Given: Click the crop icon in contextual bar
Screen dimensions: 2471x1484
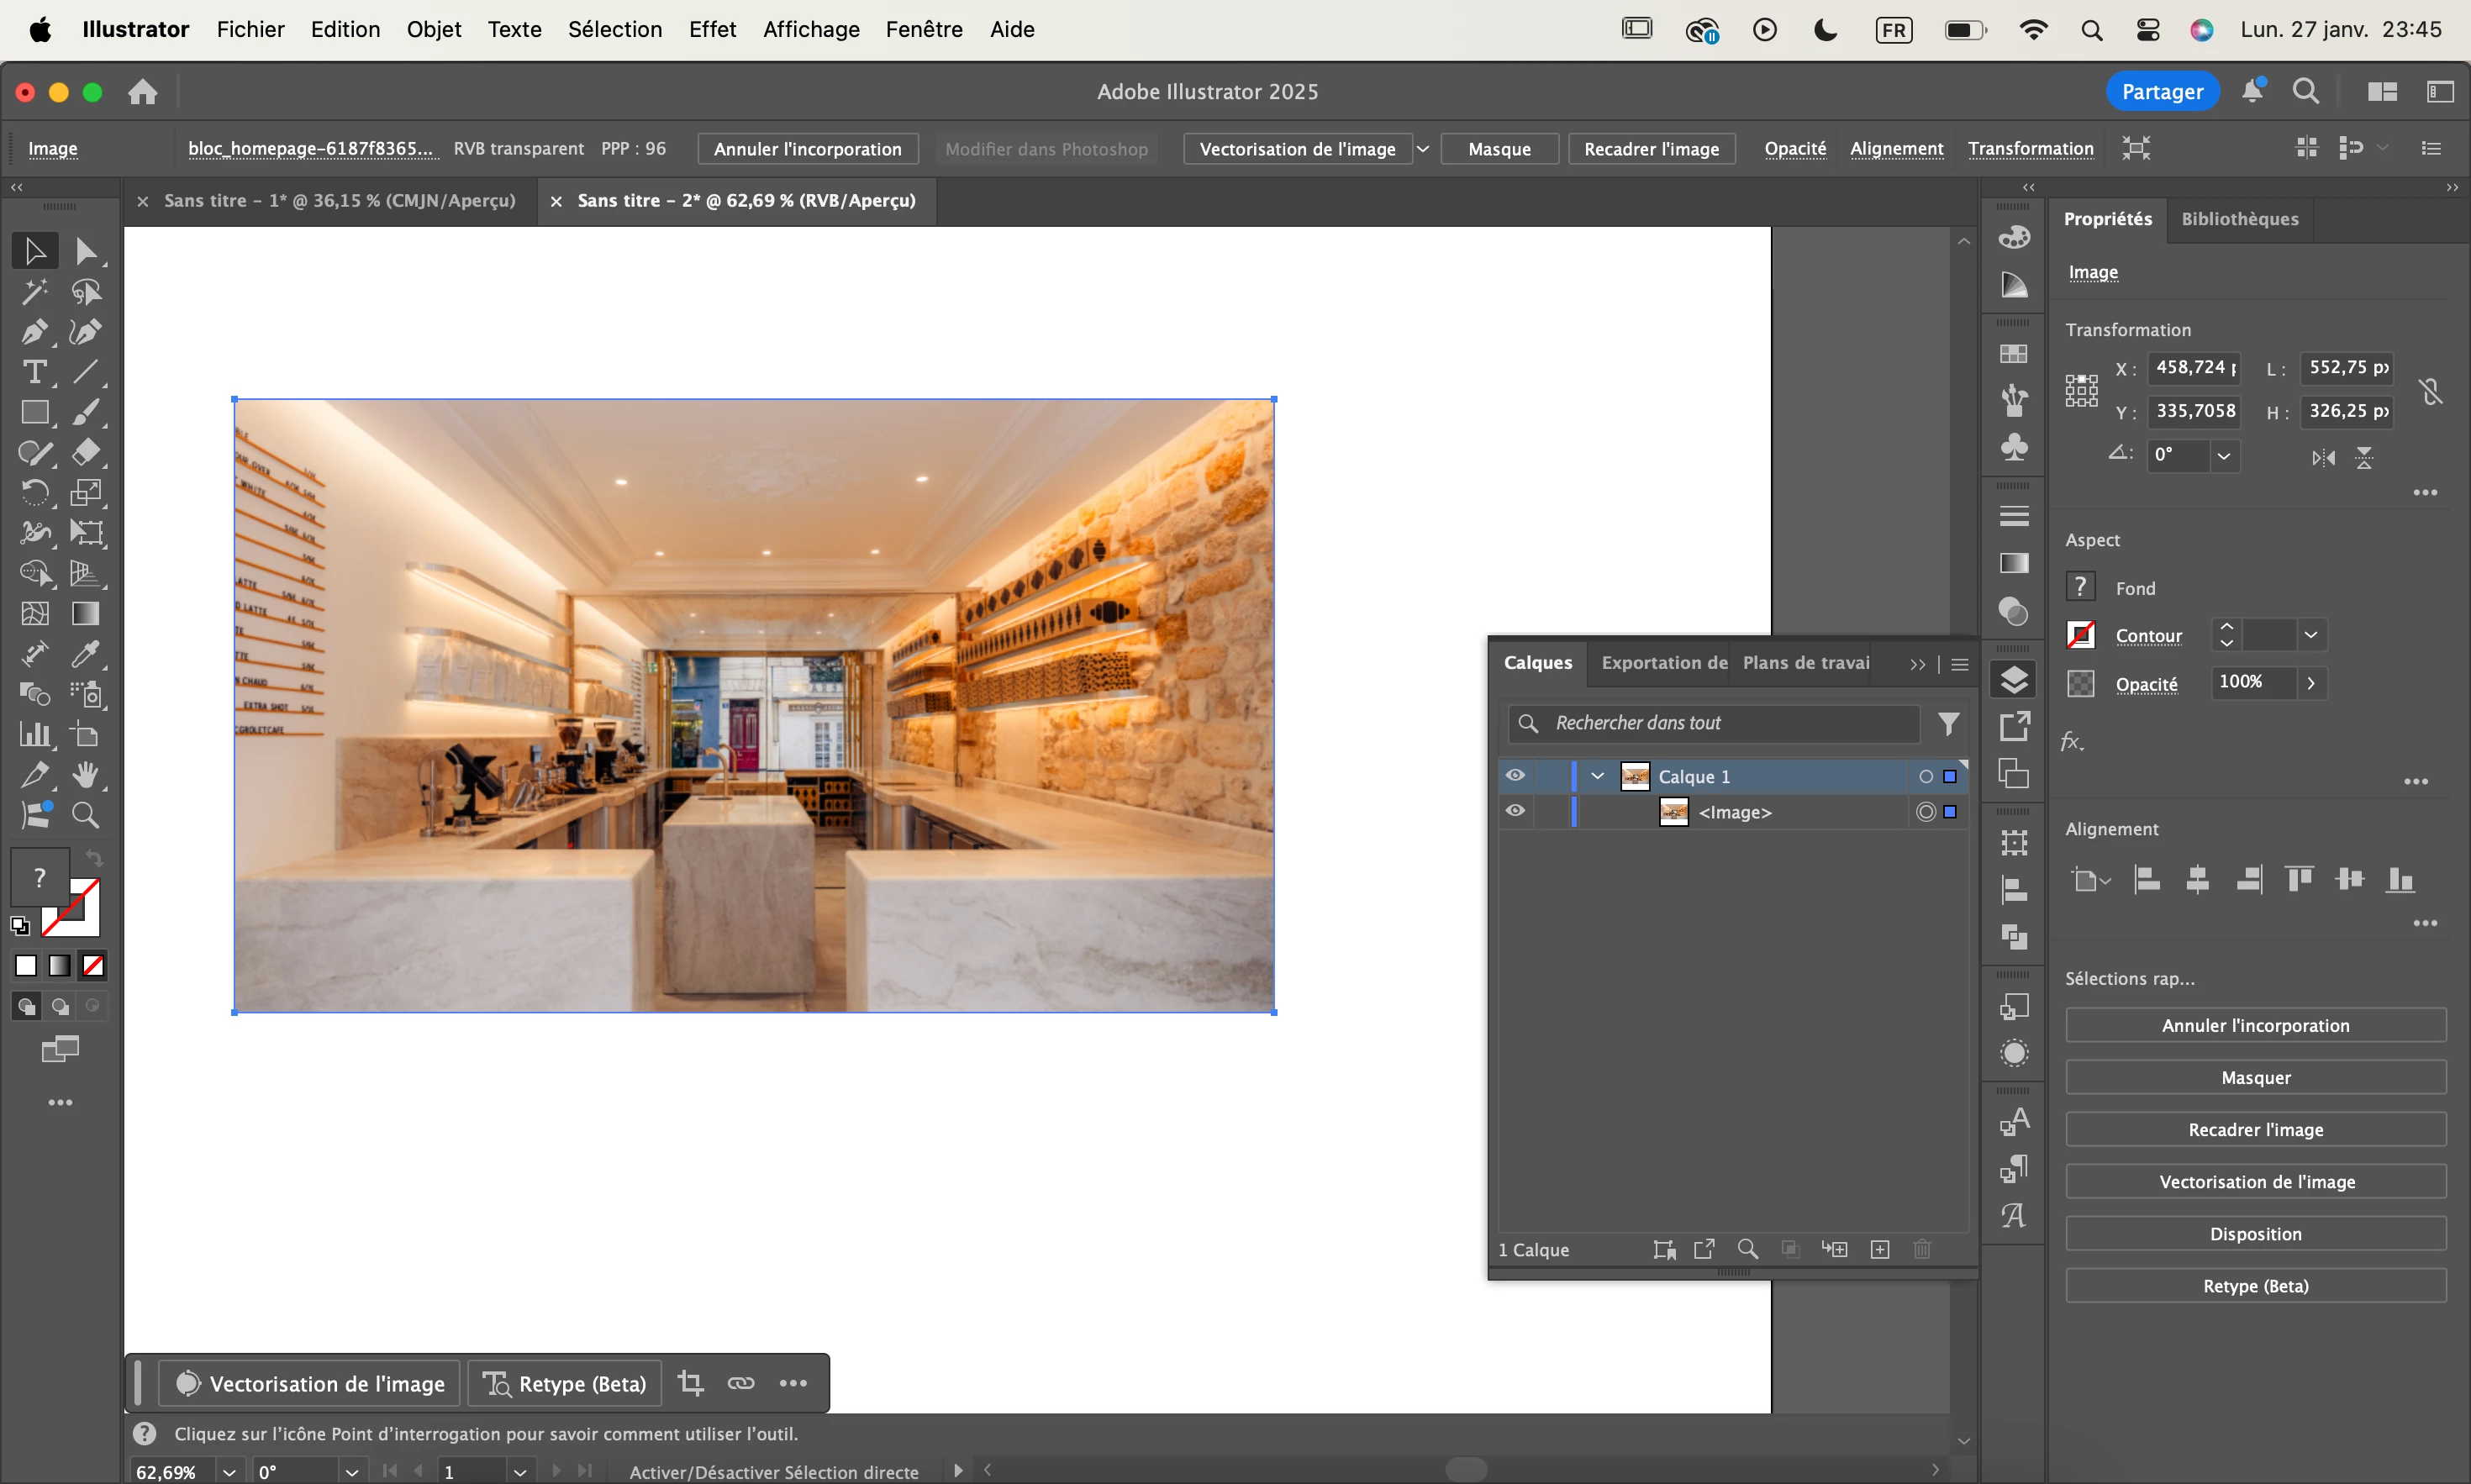Looking at the screenshot, I should 690,1383.
